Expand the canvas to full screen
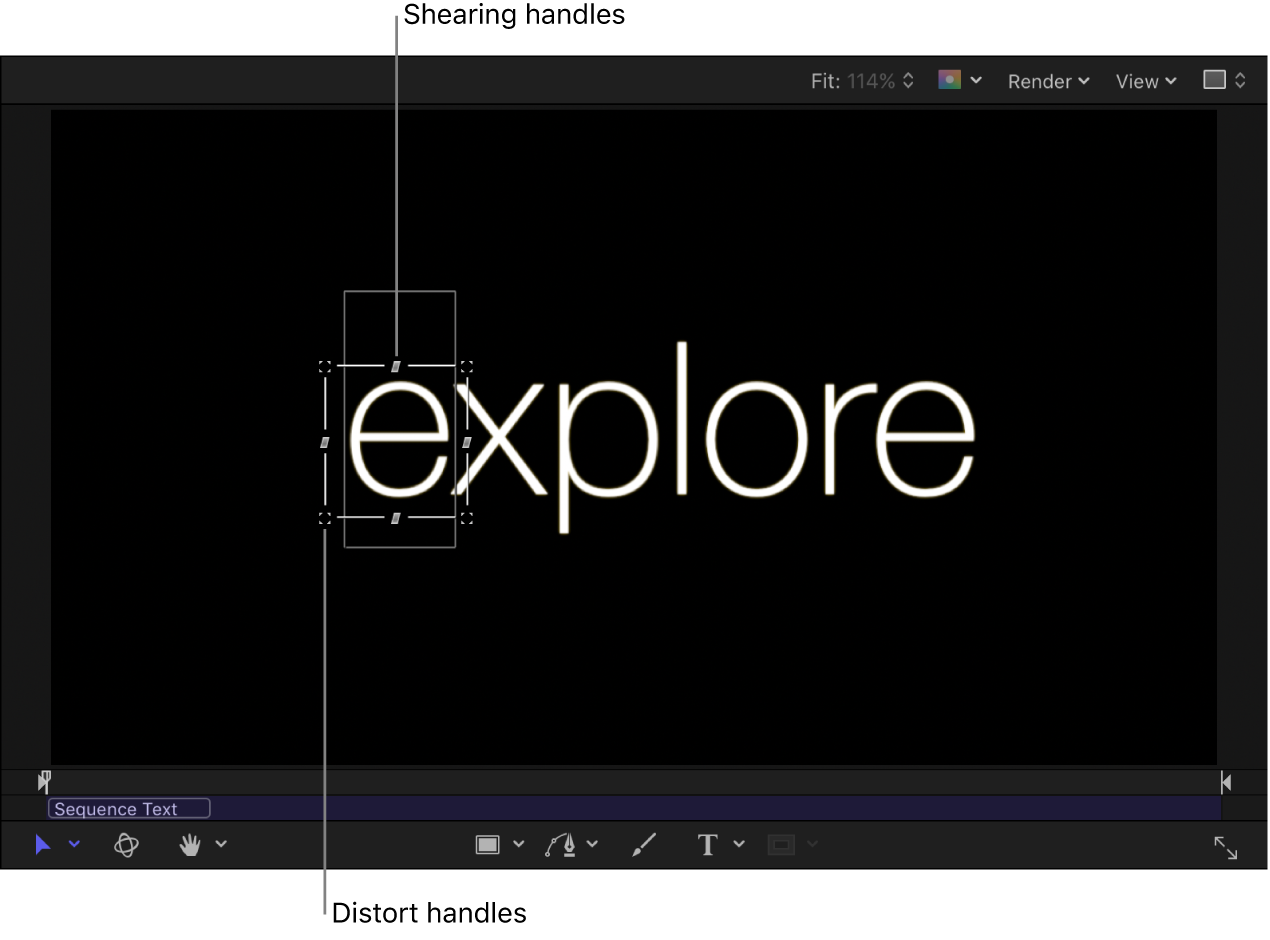The height and width of the screenshot is (940, 1270). pyautogui.click(x=1226, y=848)
